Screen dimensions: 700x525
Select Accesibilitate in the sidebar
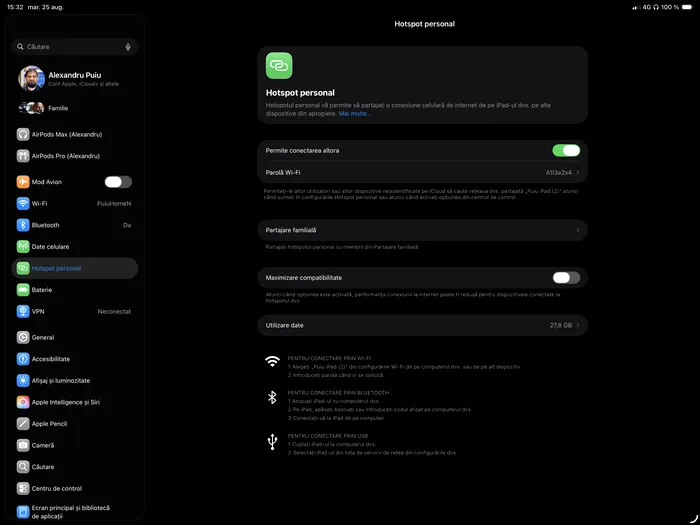[x=75, y=359]
